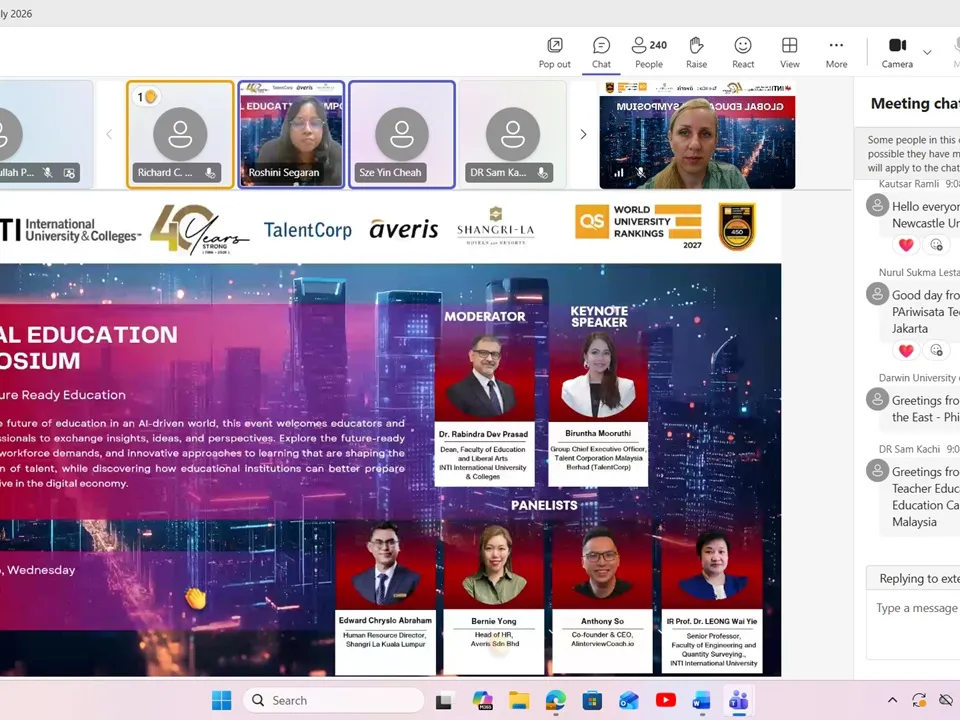Show next participants in the strip
This screenshot has width=960, height=720.
(x=583, y=134)
